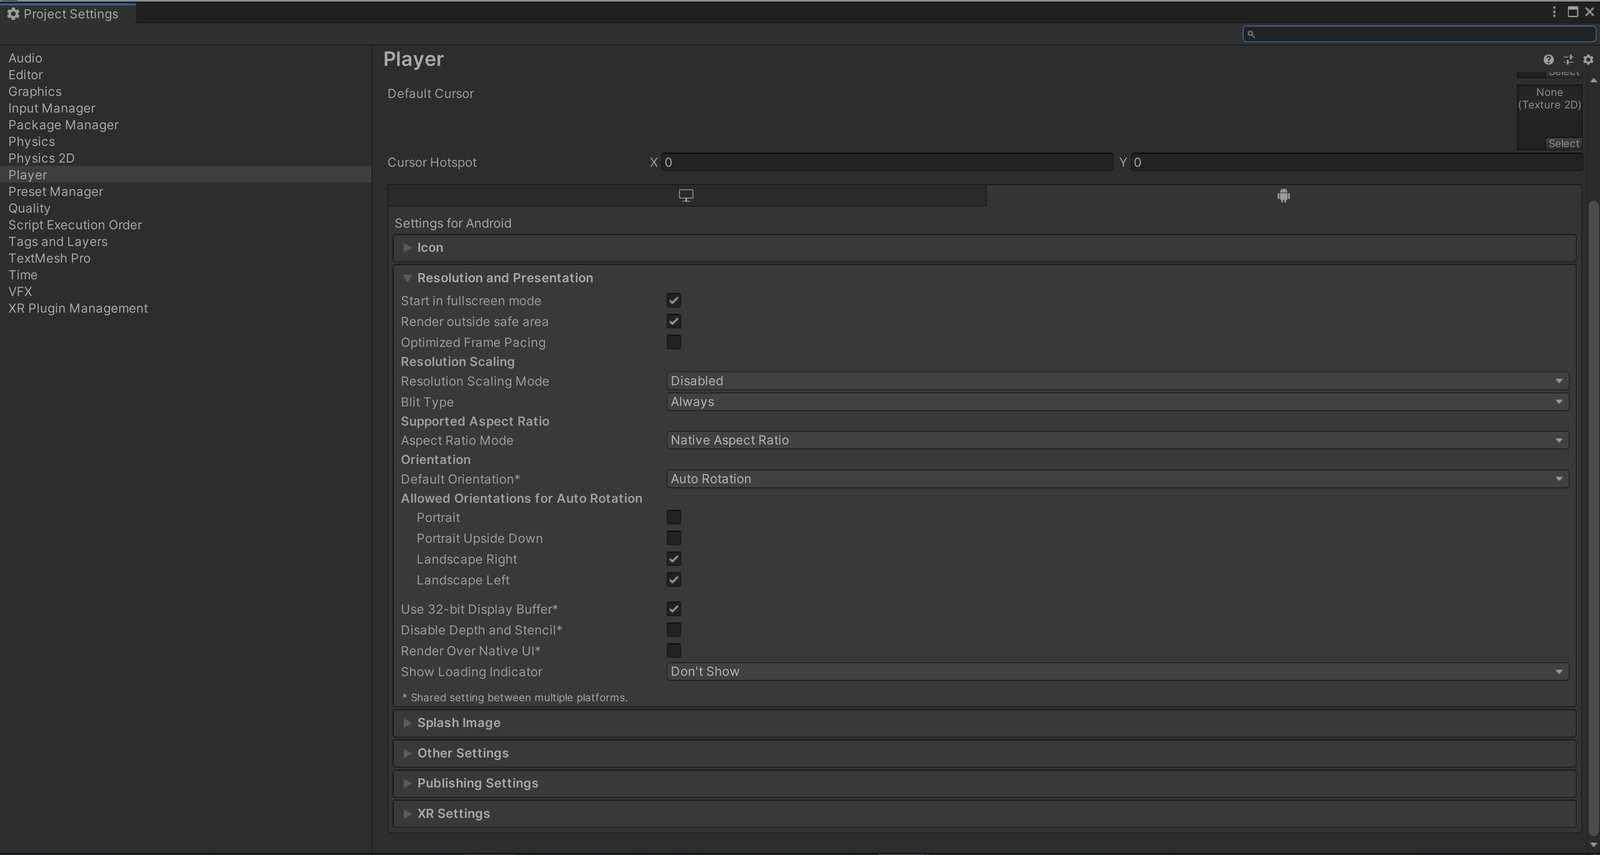Open the Blit Type dropdown

(1117, 402)
